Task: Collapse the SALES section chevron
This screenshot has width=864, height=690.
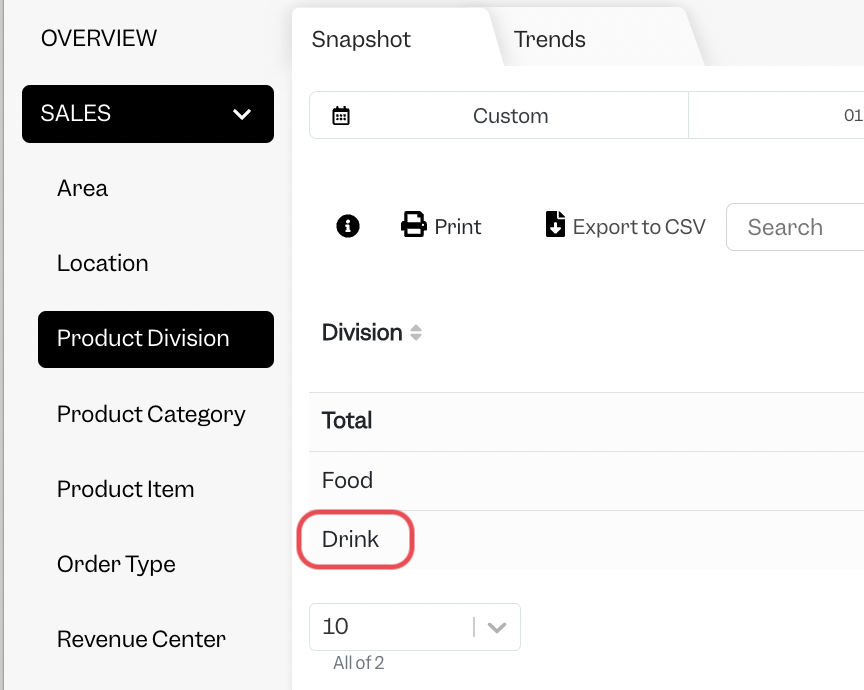Action: coord(242,114)
